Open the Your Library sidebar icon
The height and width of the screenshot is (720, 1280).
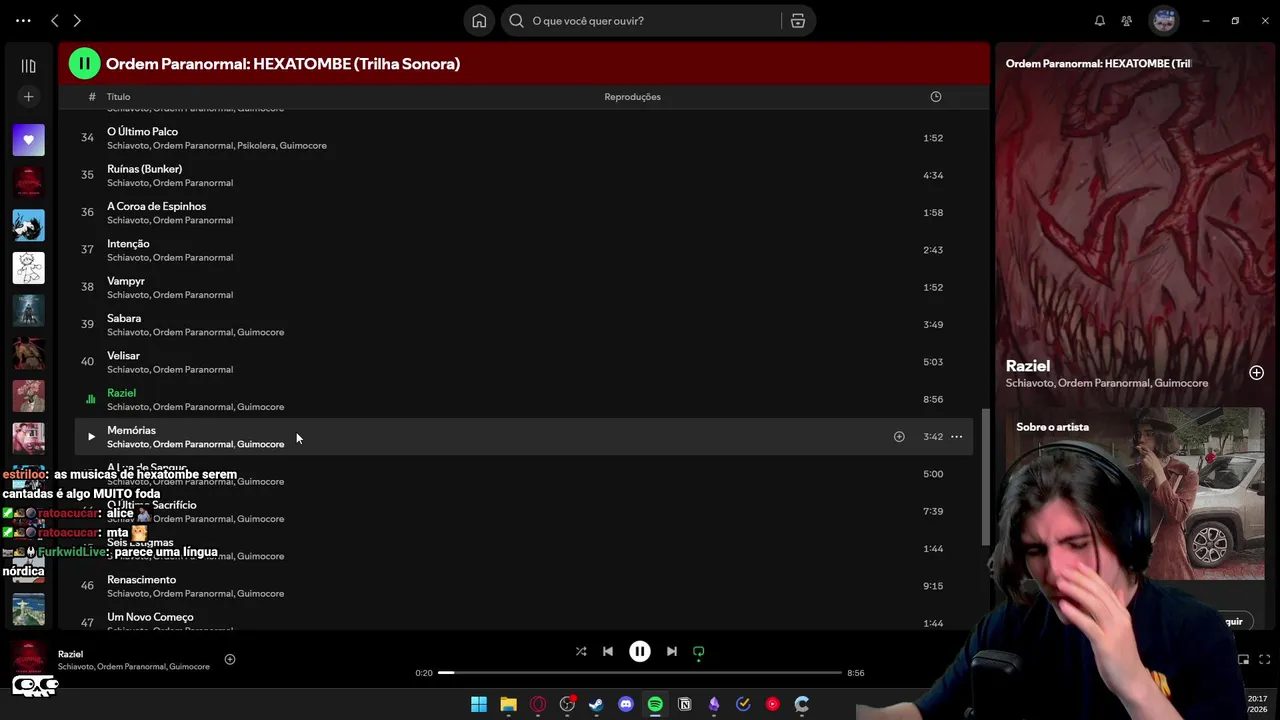28,66
